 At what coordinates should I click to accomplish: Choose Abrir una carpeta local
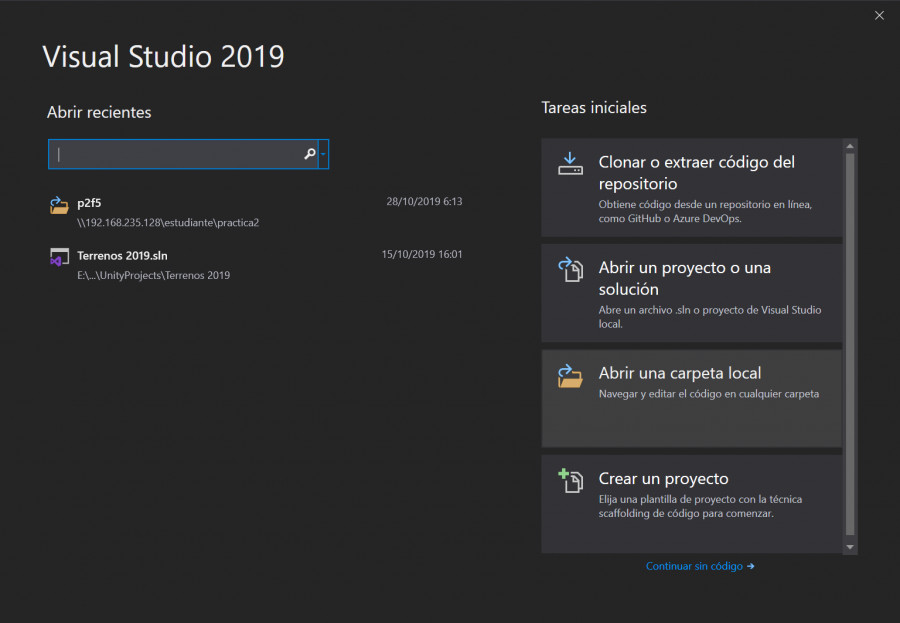[x=691, y=398]
